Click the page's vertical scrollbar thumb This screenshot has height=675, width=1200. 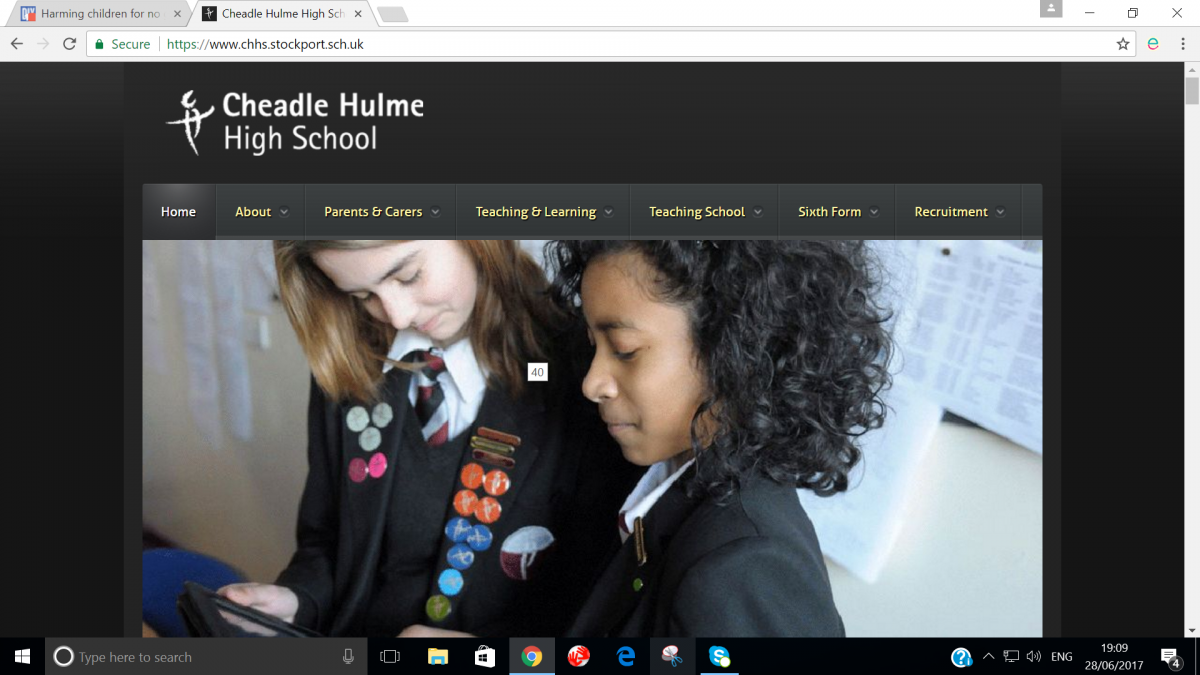coord(1191,90)
